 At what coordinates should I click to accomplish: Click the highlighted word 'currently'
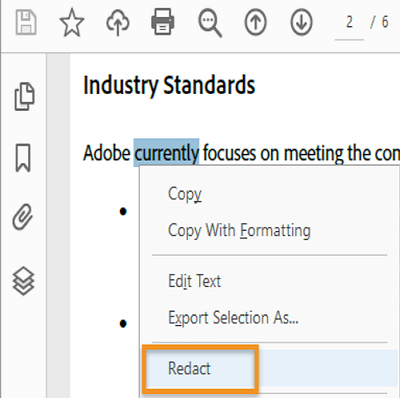pos(166,153)
